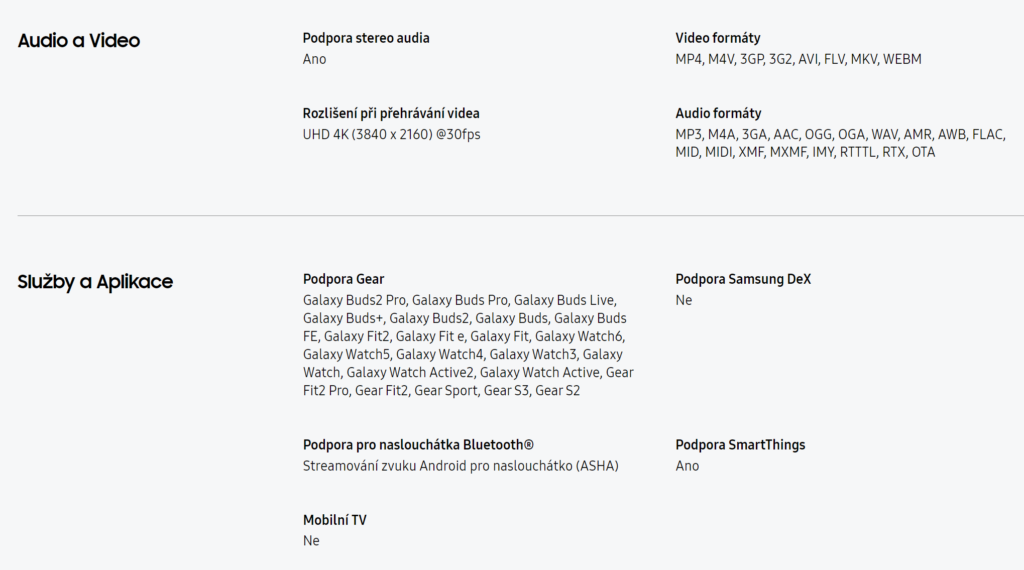The width and height of the screenshot is (1024, 570).
Task: Select the Streamování zvuku Android ASHA text
Action: pyautogui.click(x=460, y=466)
